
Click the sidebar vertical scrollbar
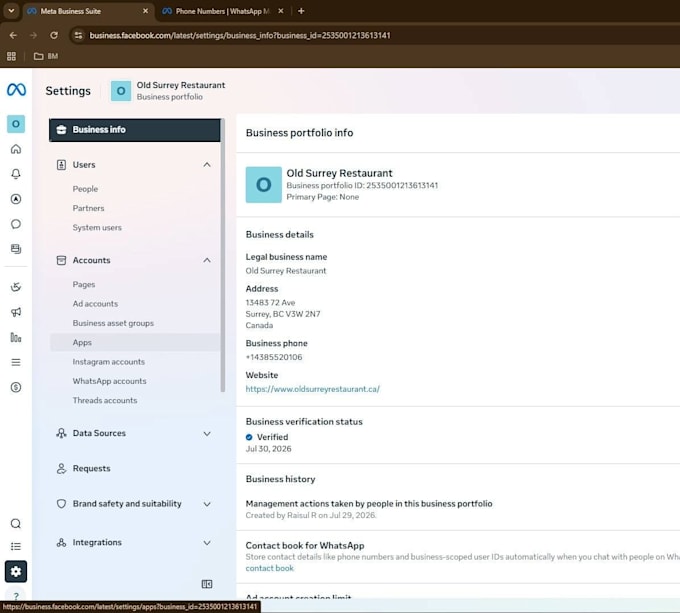pos(222,255)
